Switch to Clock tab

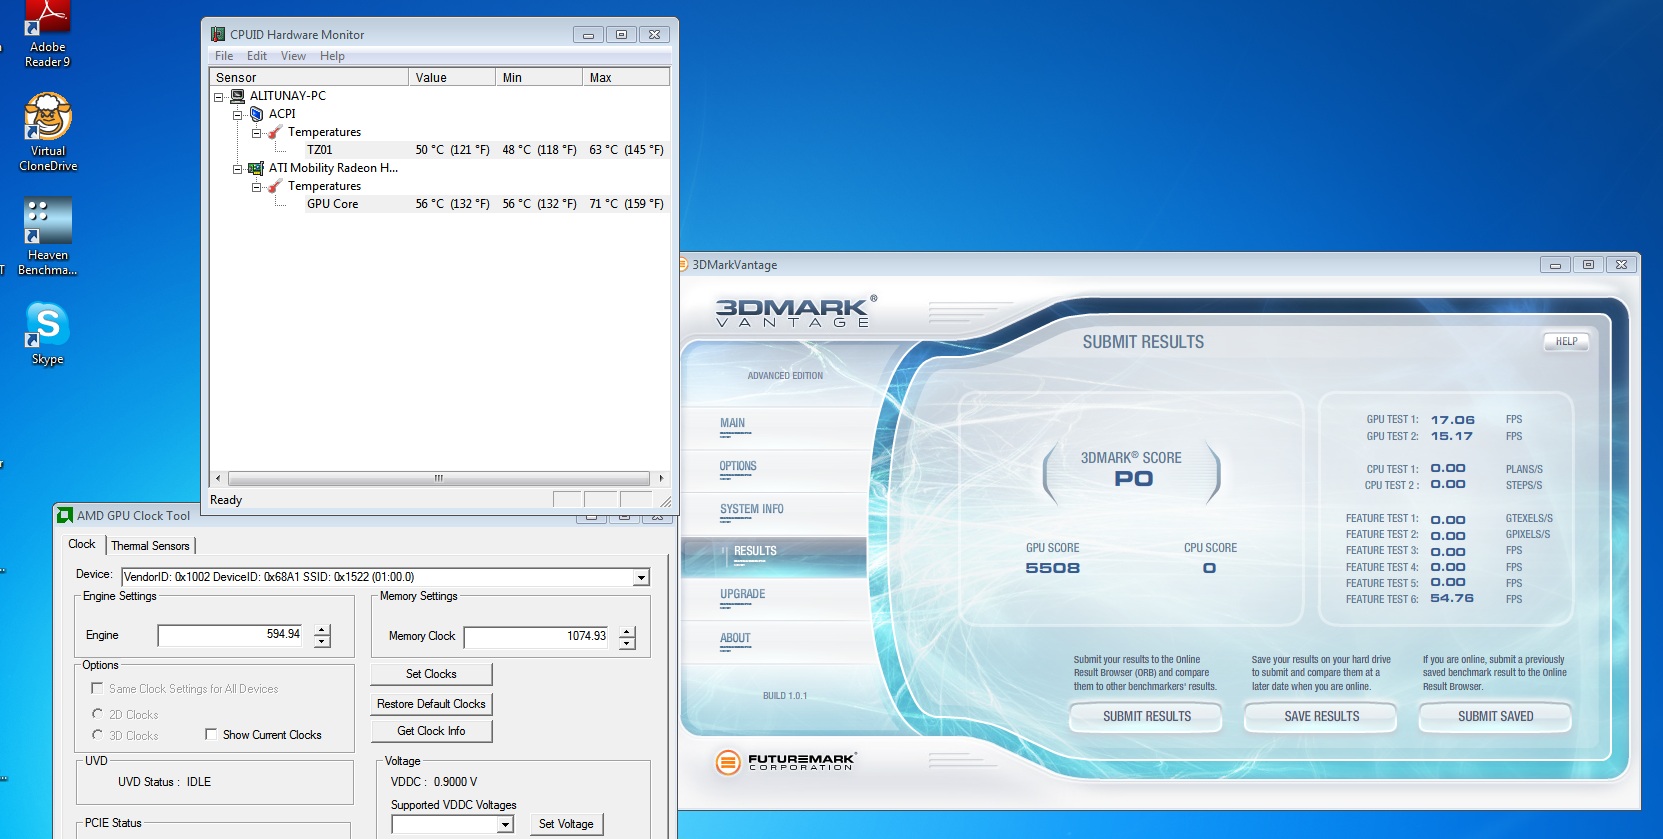(x=82, y=544)
